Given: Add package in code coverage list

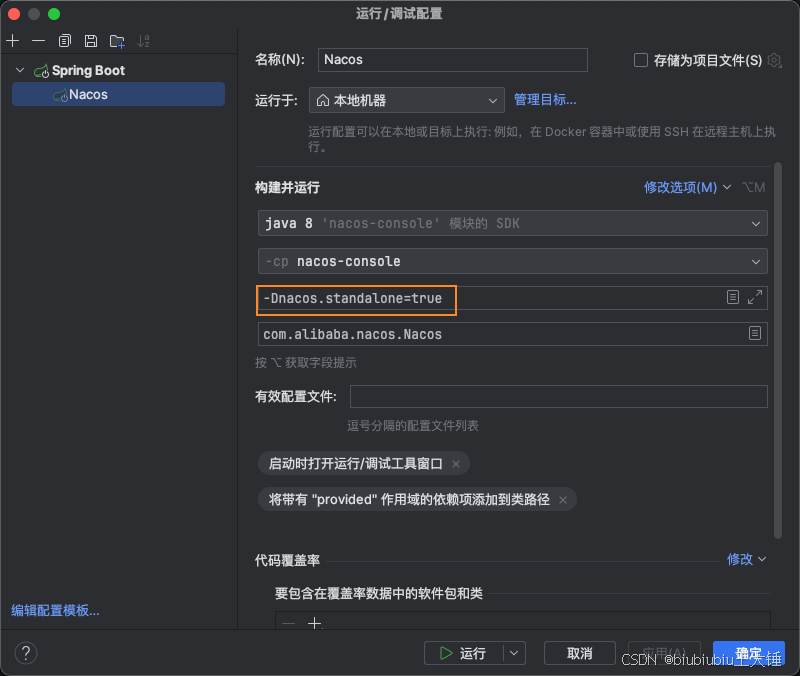Looking at the screenshot, I should 315,623.
